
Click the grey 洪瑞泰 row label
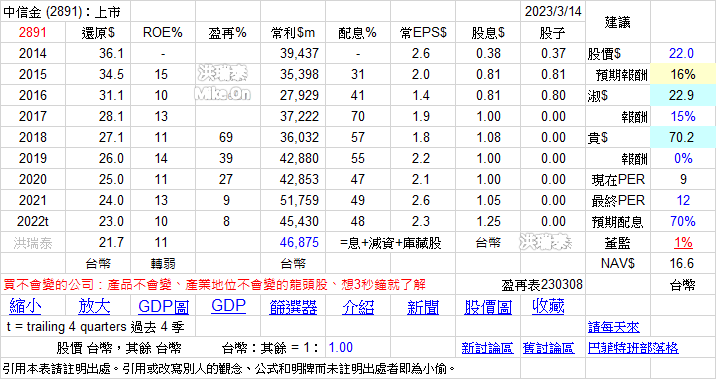[32, 243]
